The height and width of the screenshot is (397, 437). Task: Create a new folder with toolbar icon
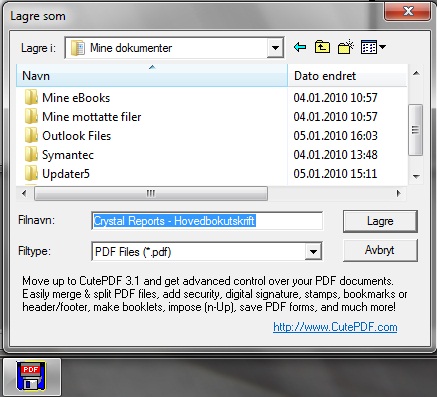[x=346, y=47]
